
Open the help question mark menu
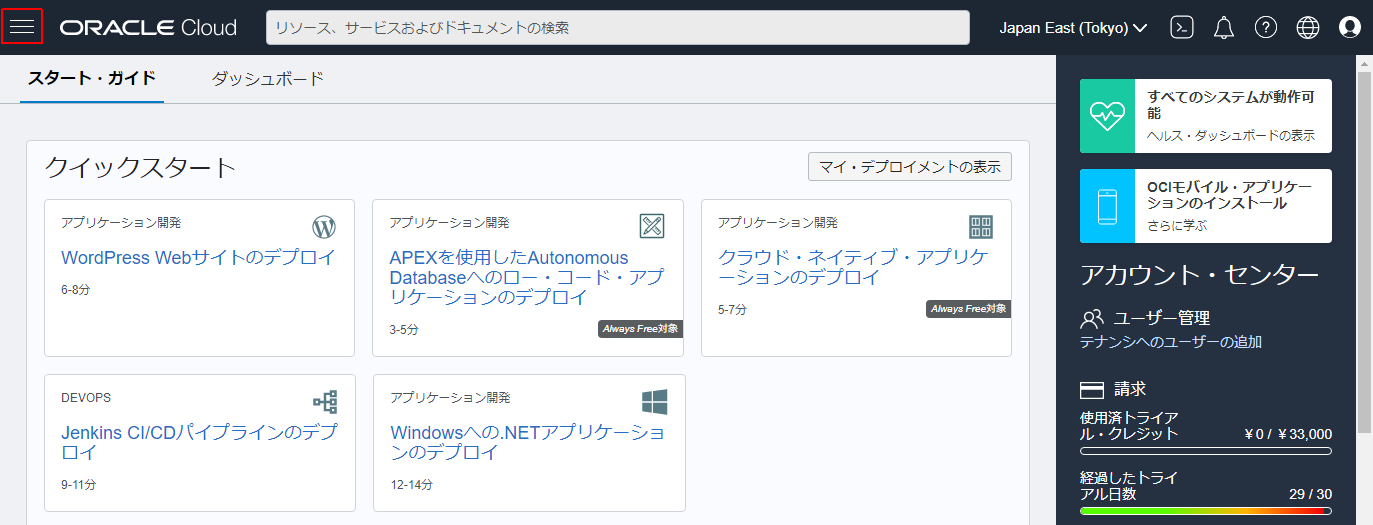(1266, 28)
